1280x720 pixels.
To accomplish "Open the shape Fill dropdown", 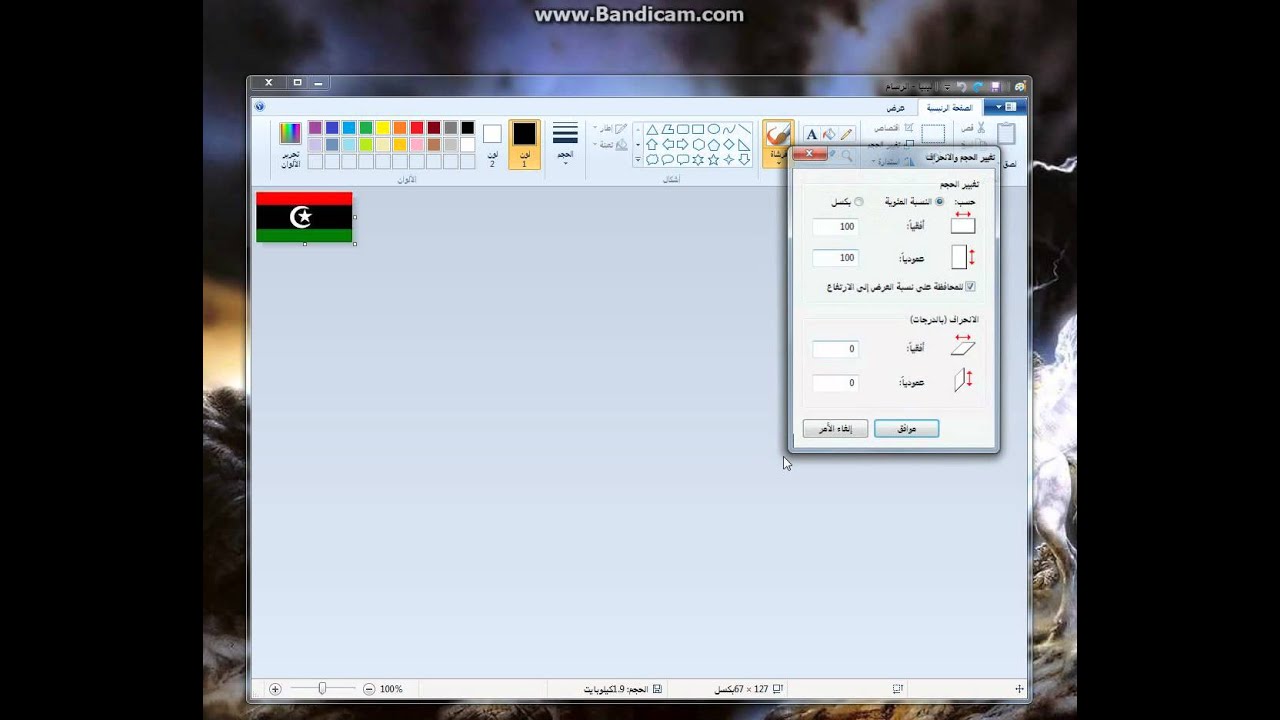I will (610, 145).
